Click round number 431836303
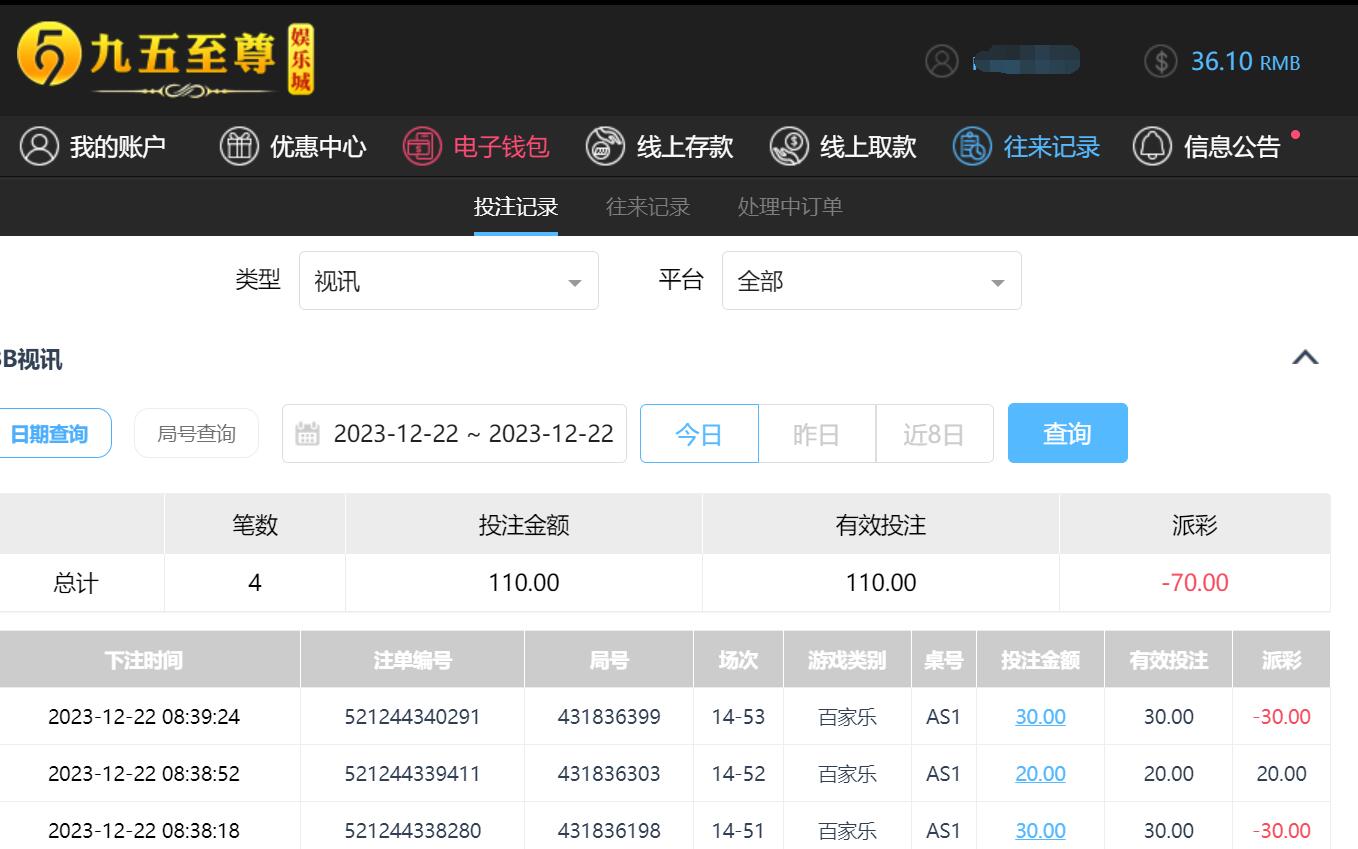 point(609,774)
